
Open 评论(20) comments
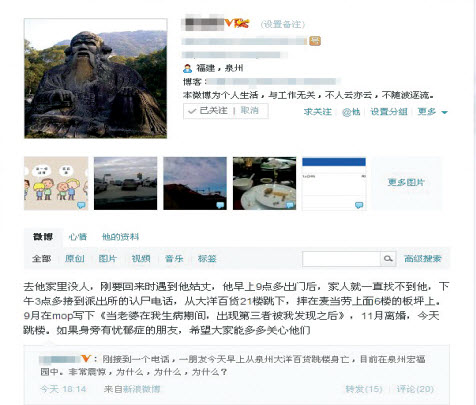point(415,389)
